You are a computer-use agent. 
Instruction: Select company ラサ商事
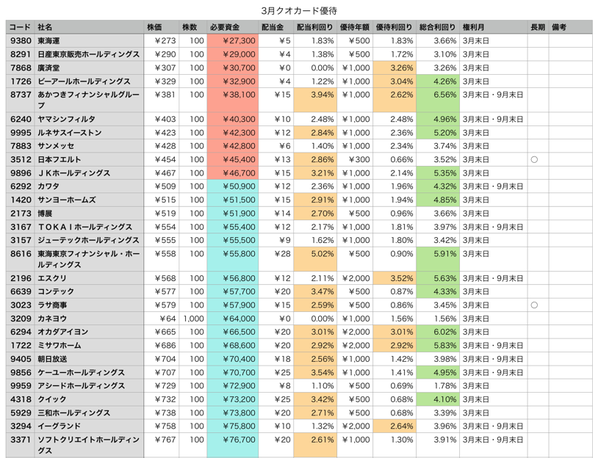[x=52, y=305]
